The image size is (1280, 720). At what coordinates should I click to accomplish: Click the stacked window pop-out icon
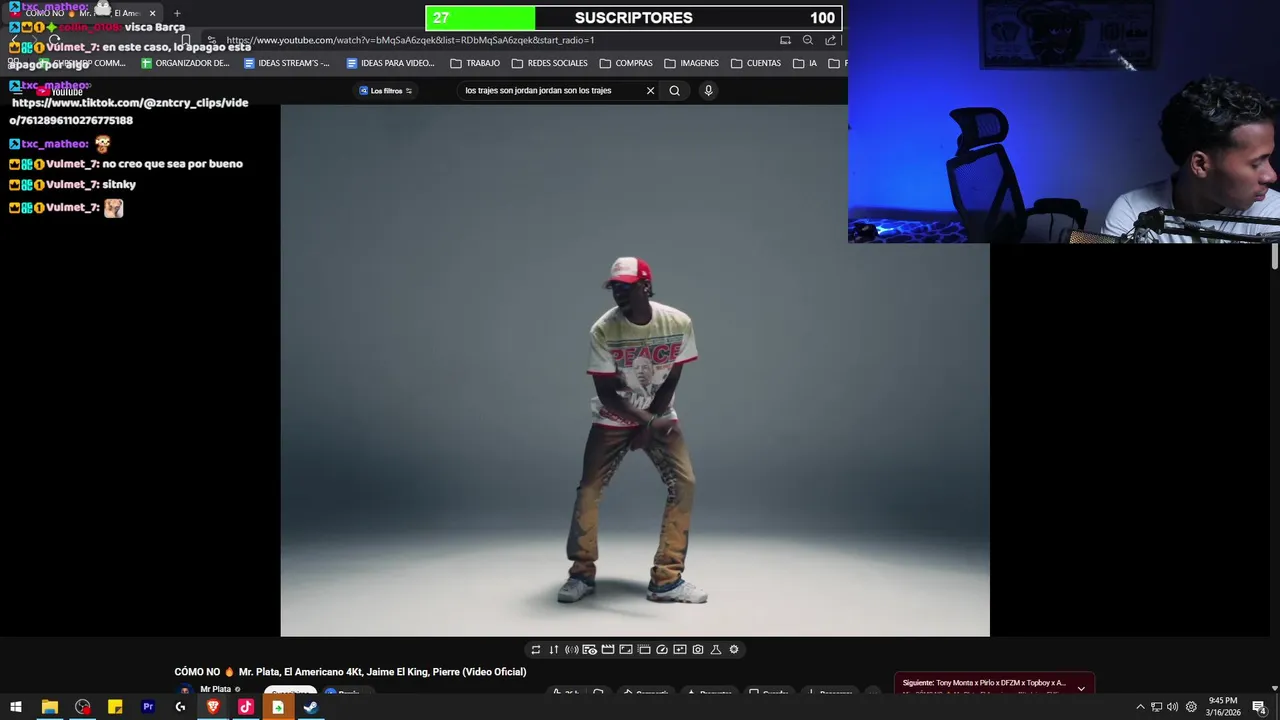coord(644,650)
